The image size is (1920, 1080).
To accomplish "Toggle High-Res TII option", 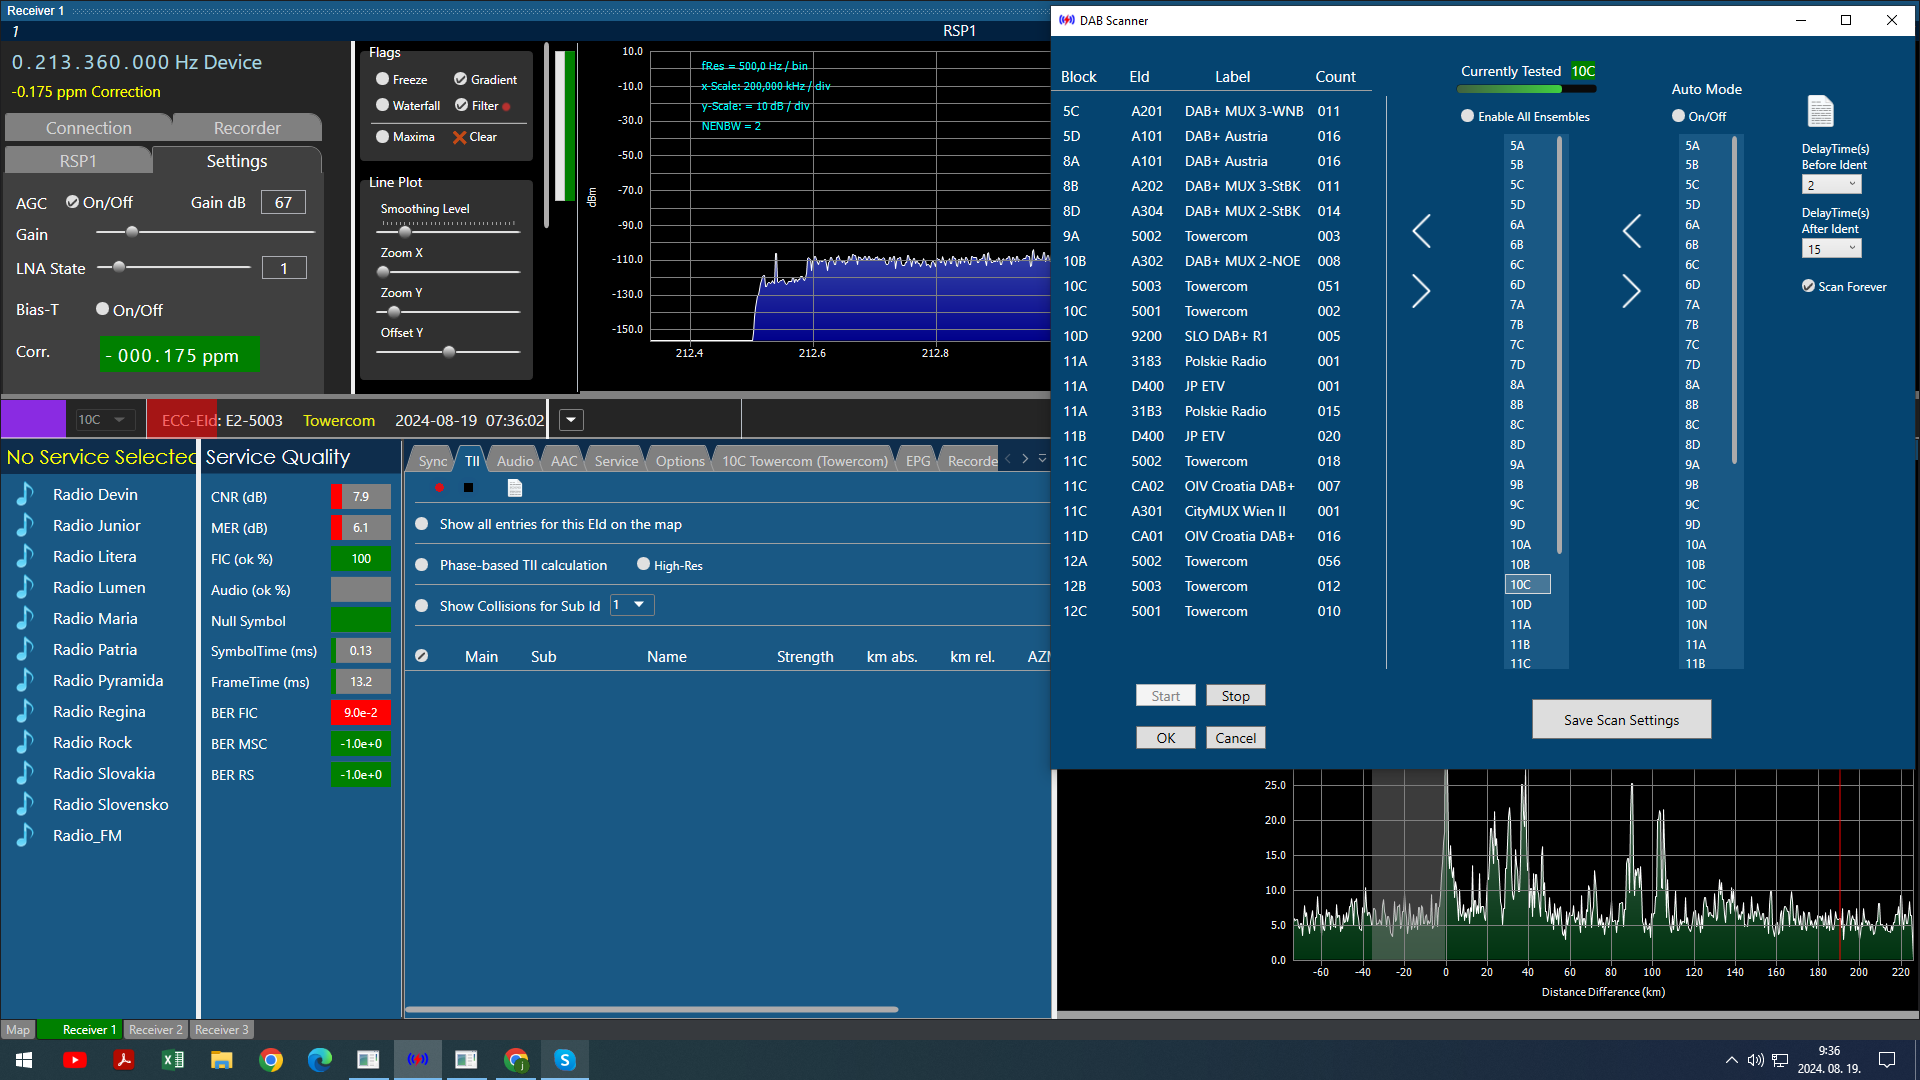I will click(643, 565).
